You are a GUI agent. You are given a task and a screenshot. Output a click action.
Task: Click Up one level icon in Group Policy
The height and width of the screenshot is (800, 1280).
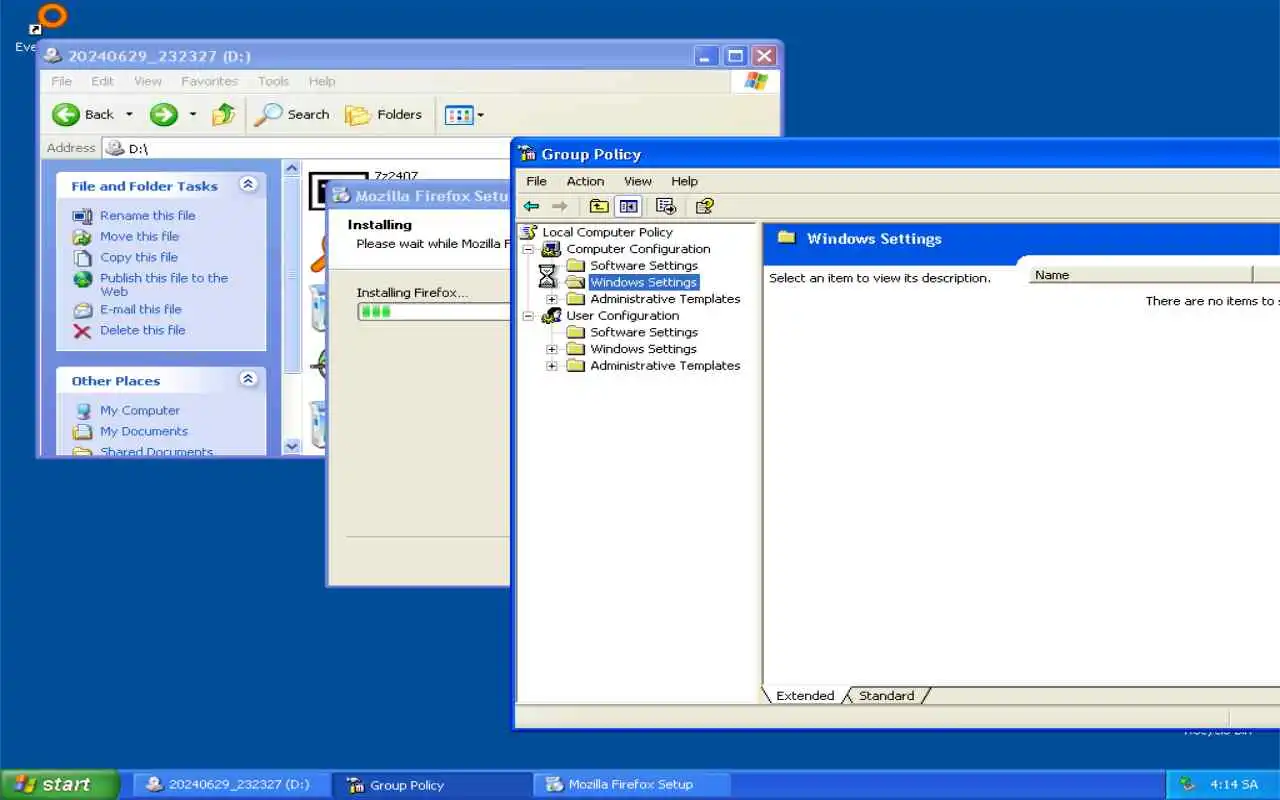pos(599,206)
